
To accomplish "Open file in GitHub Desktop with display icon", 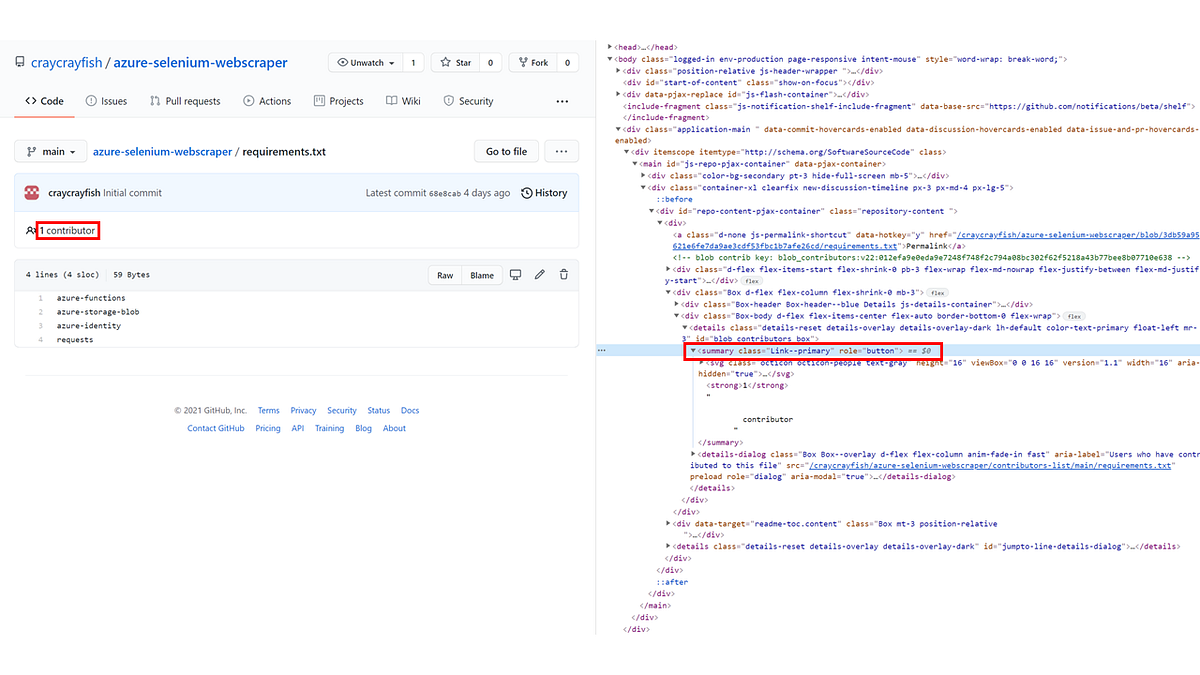I will (515, 274).
